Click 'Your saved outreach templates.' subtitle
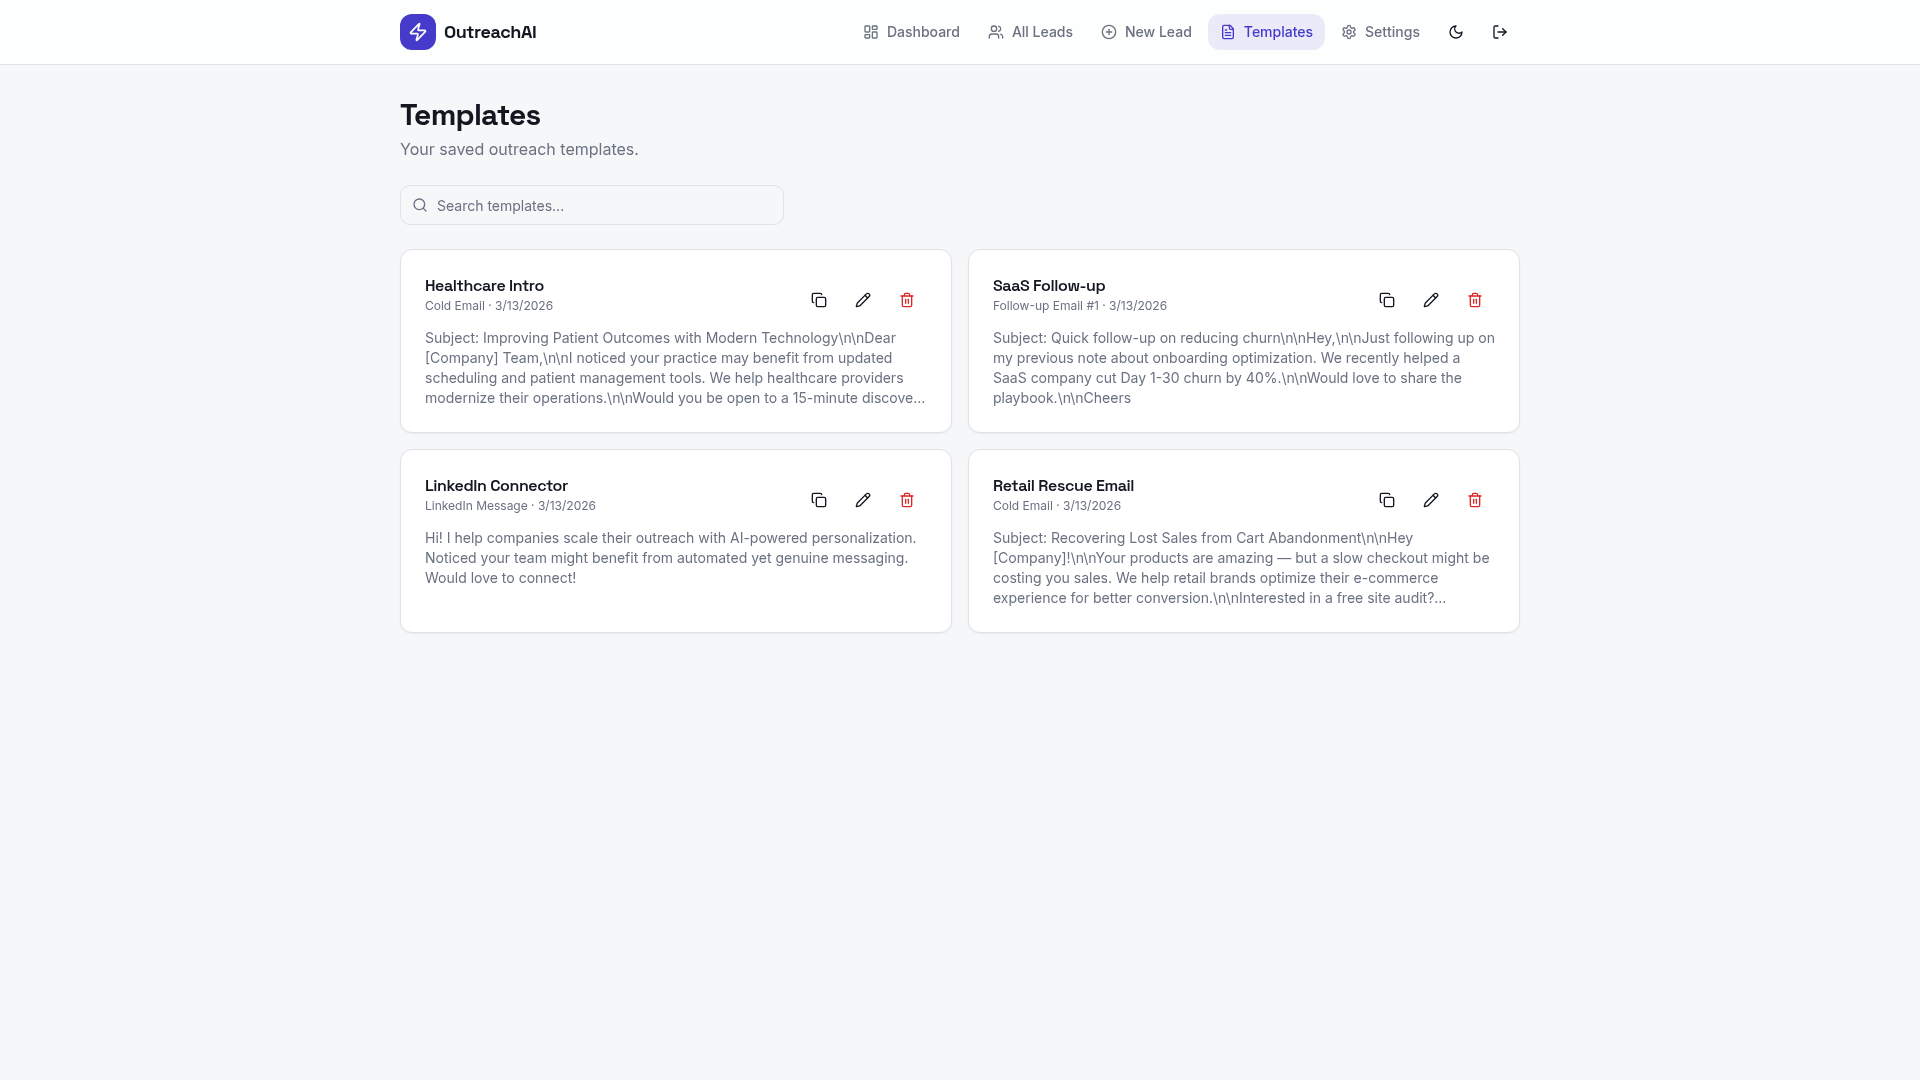Image resolution: width=1920 pixels, height=1080 pixels. 519,149
